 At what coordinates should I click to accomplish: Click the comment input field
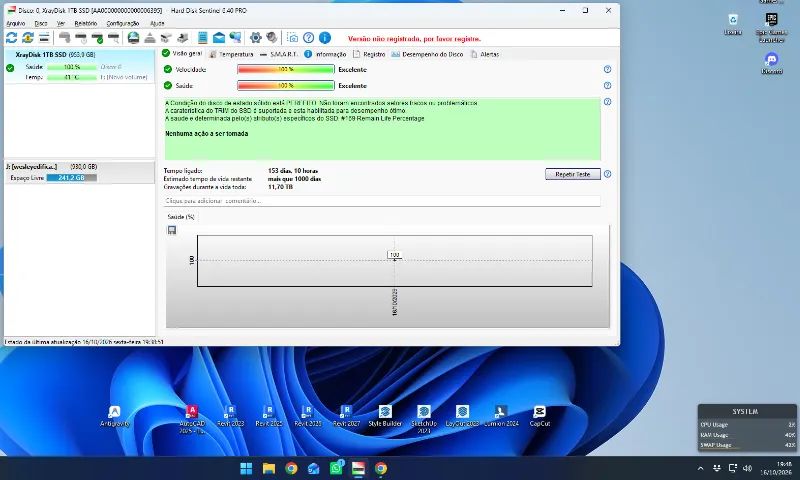382,201
